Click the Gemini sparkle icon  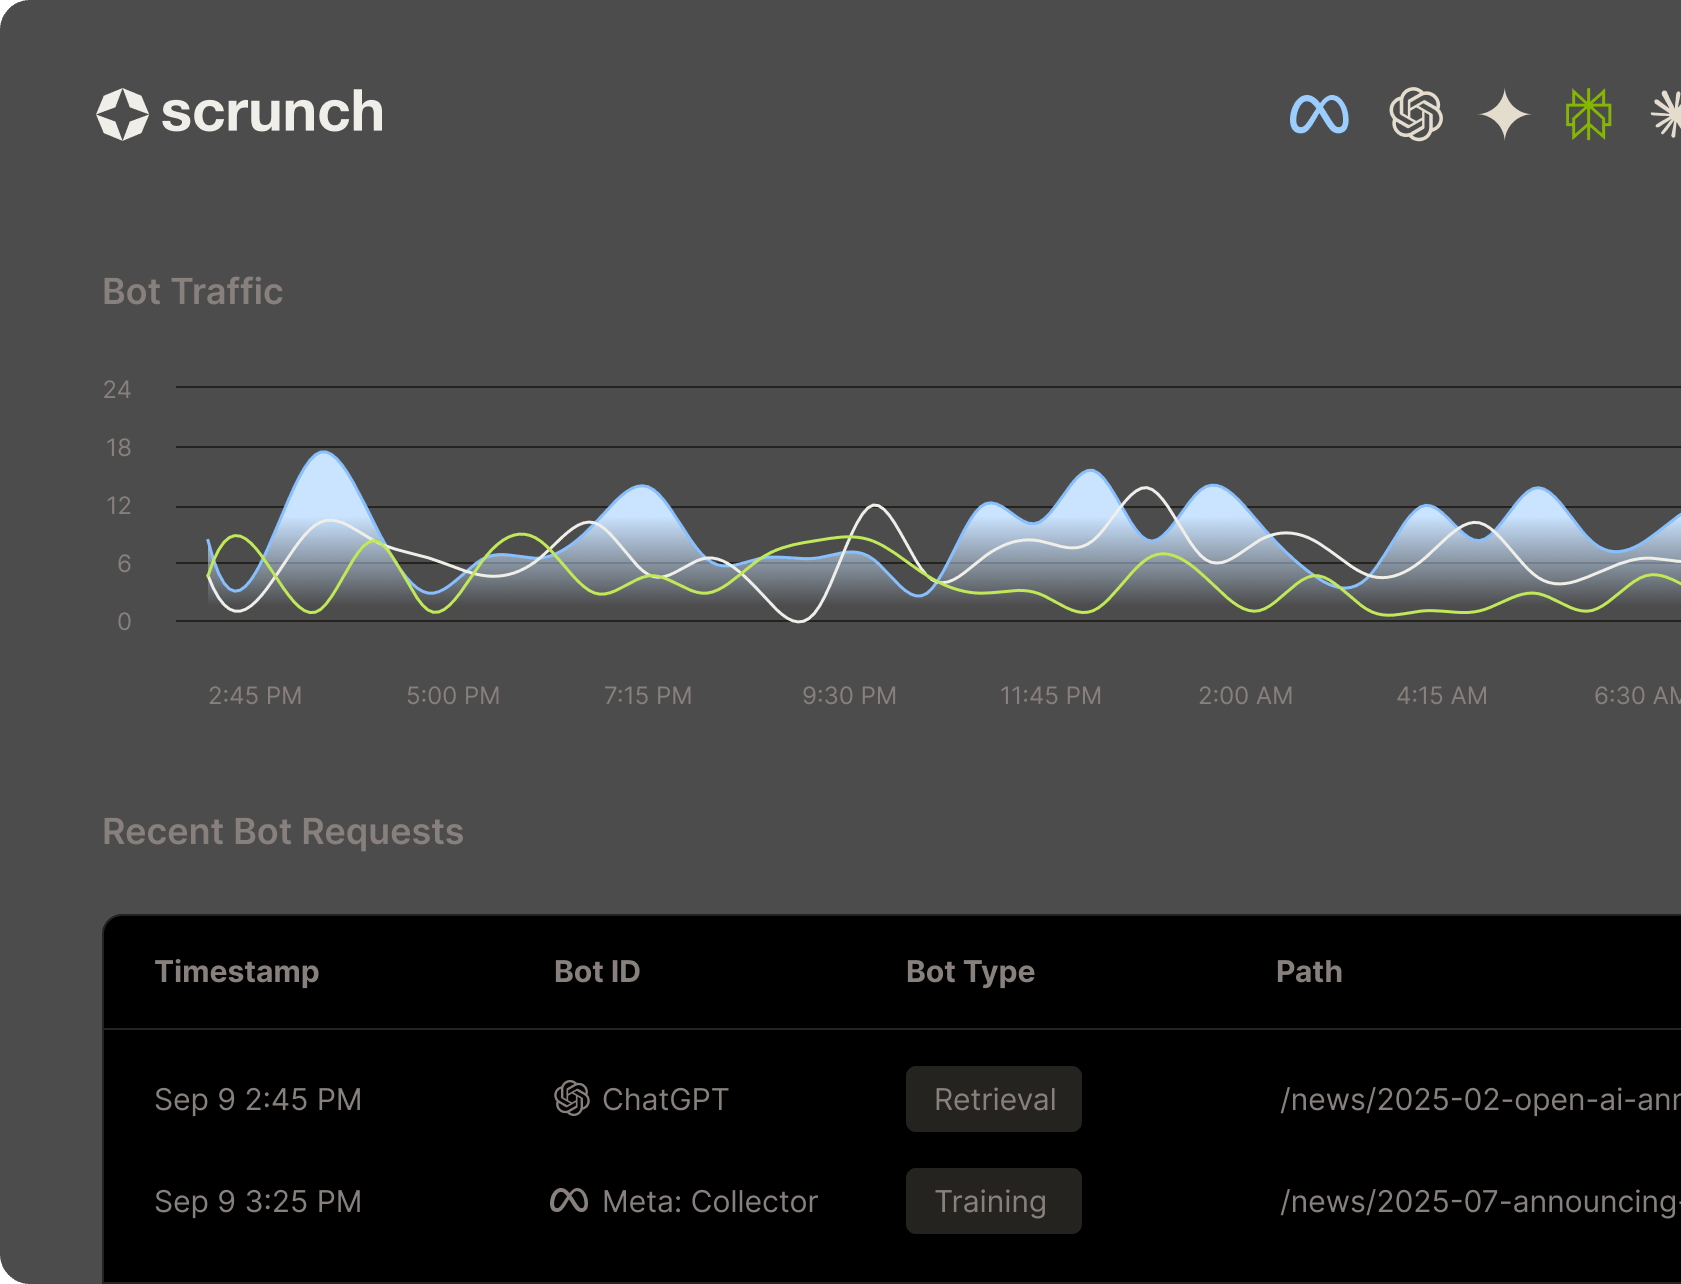(x=1502, y=113)
